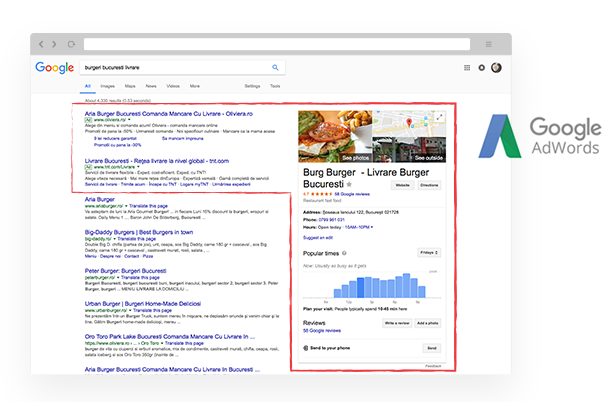Image resolution: width=602 pixels, height=402 pixels.
Task: Click the 'Contact' Big-Daddy sitelink
Action: [131, 256]
